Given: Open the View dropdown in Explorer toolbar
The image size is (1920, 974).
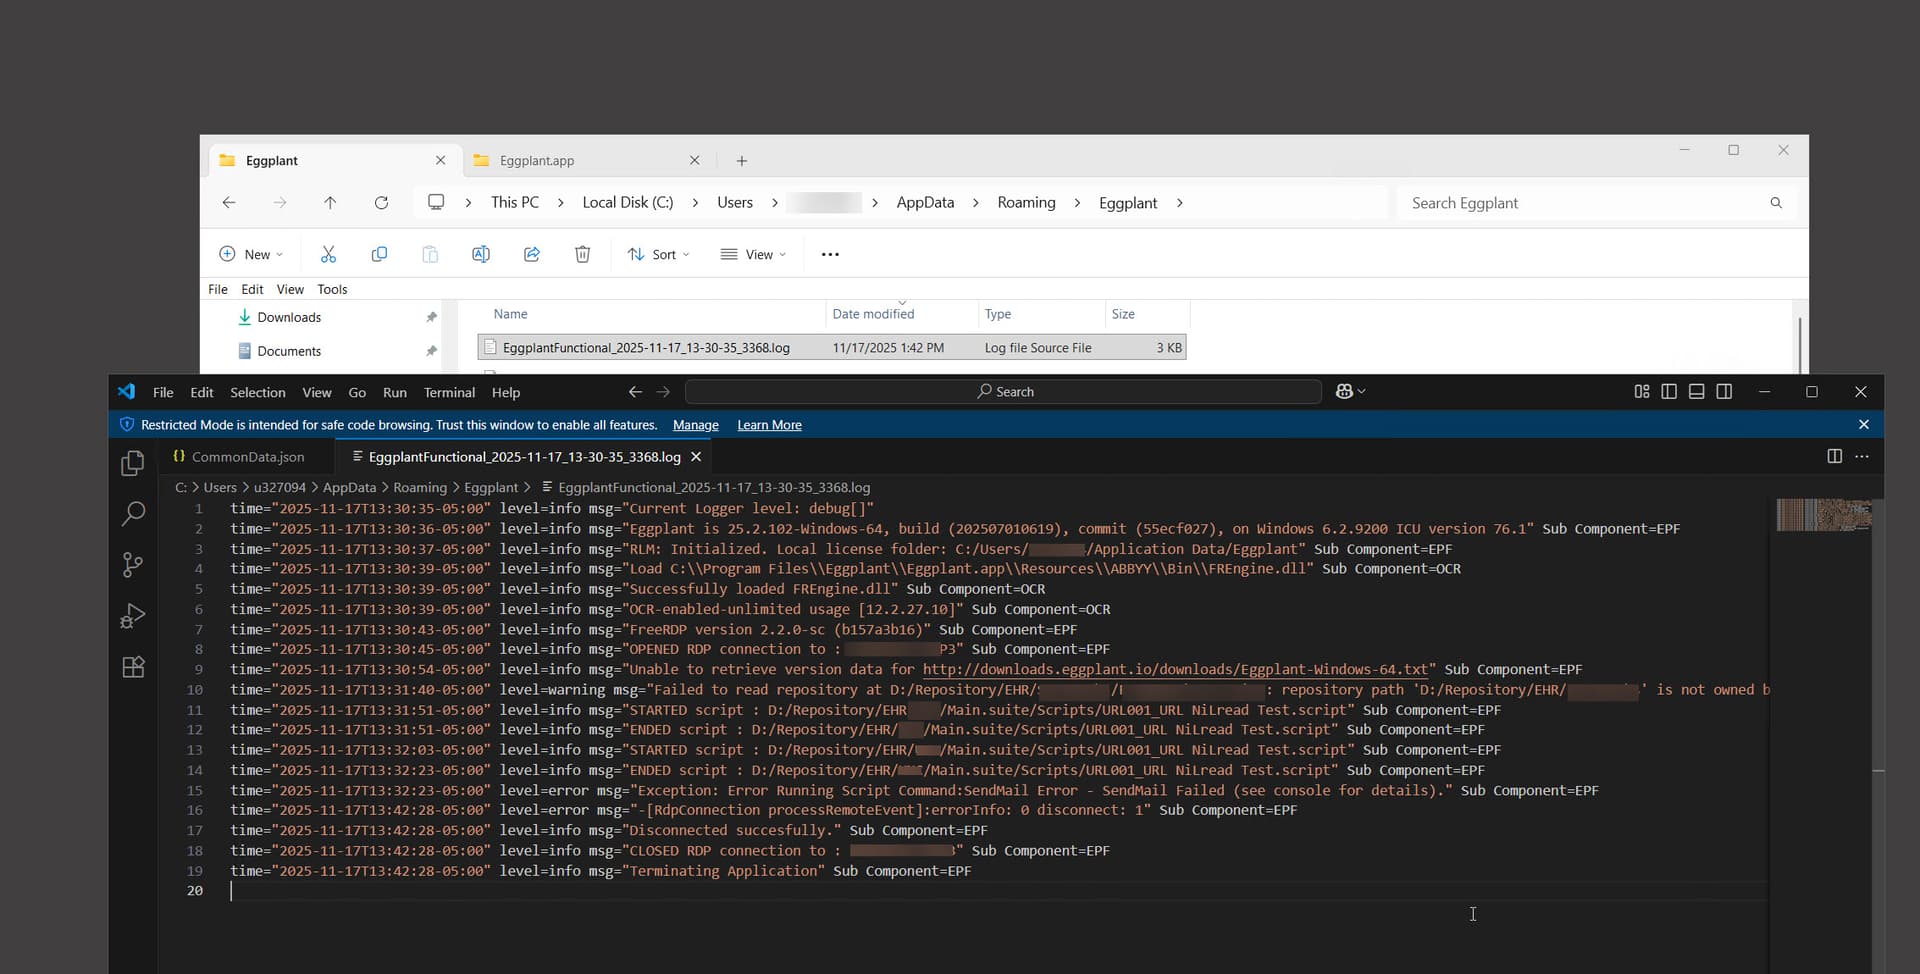Looking at the screenshot, I should (753, 254).
